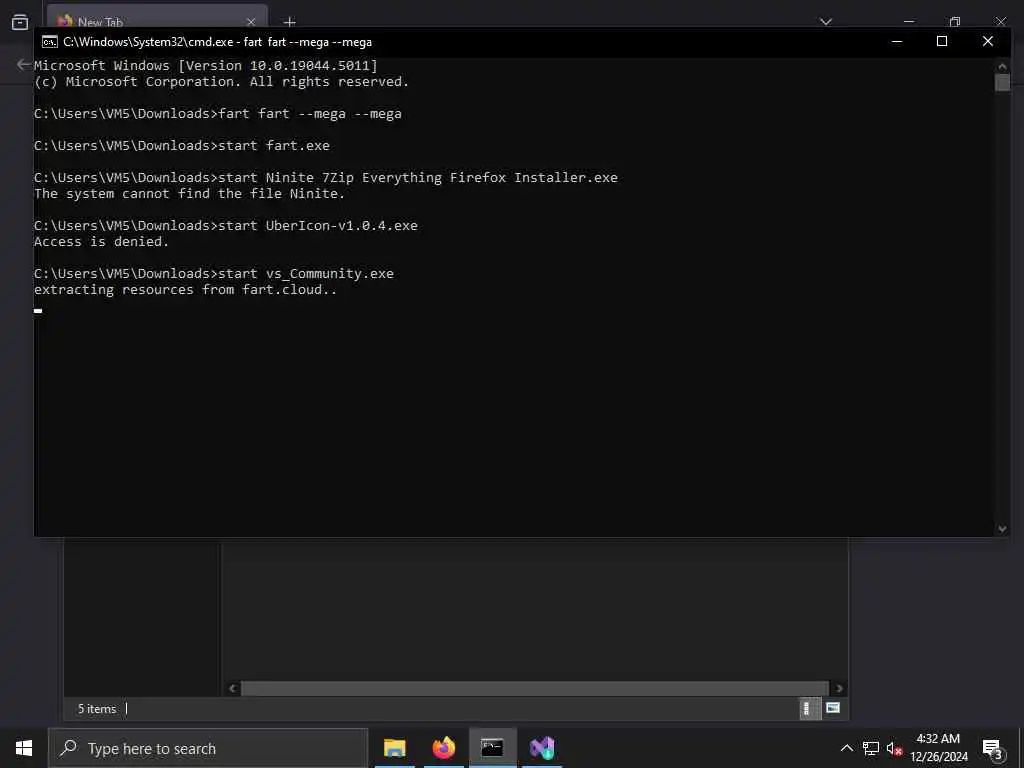Open Visual Studio installer taskbar icon
The height and width of the screenshot is (768, 1024).
coord(542,748)
